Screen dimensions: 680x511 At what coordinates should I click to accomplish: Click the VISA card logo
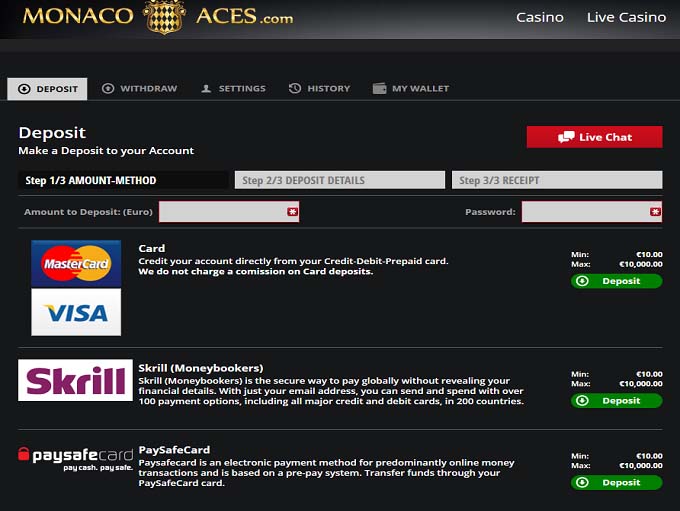coord(76,312)
